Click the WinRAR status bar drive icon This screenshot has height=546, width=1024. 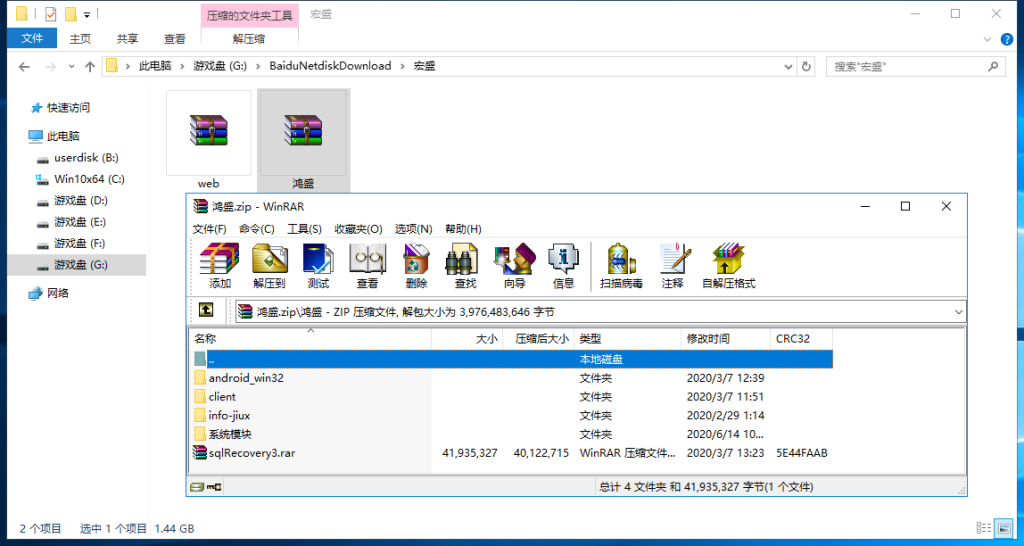(197, 487)
